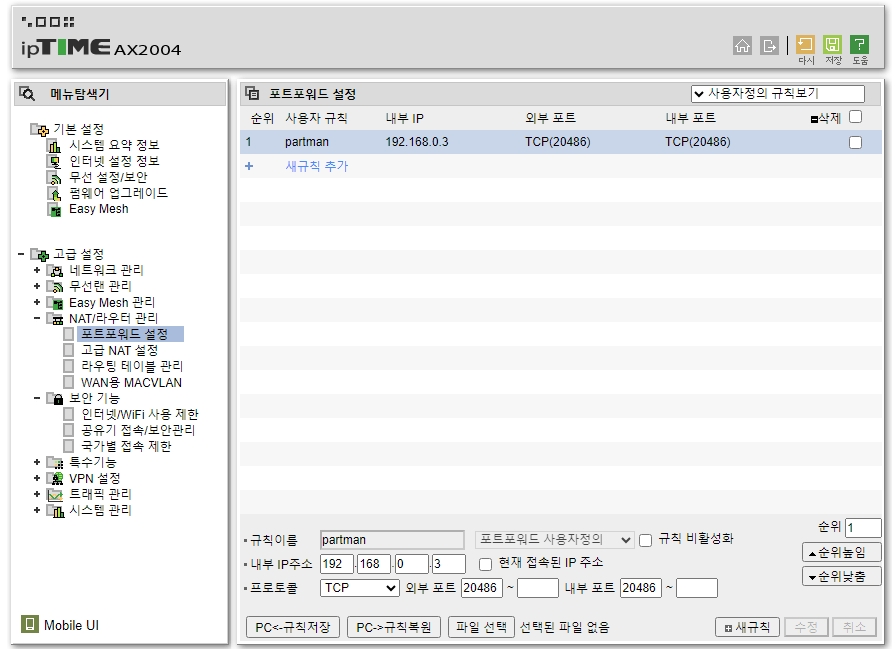
Task: Click the 네트워크 관리 icon
Action: pyautogui.click(x=55, y=271)
